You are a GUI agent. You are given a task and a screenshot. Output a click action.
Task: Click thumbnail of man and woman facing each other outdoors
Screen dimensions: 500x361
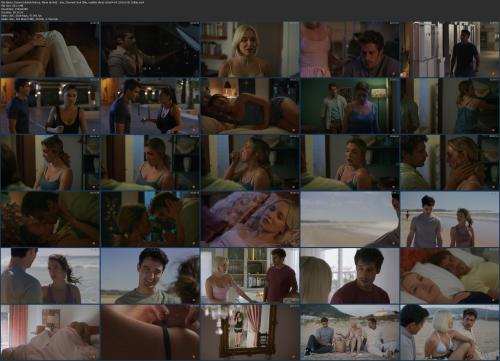[x=150, y=106]
